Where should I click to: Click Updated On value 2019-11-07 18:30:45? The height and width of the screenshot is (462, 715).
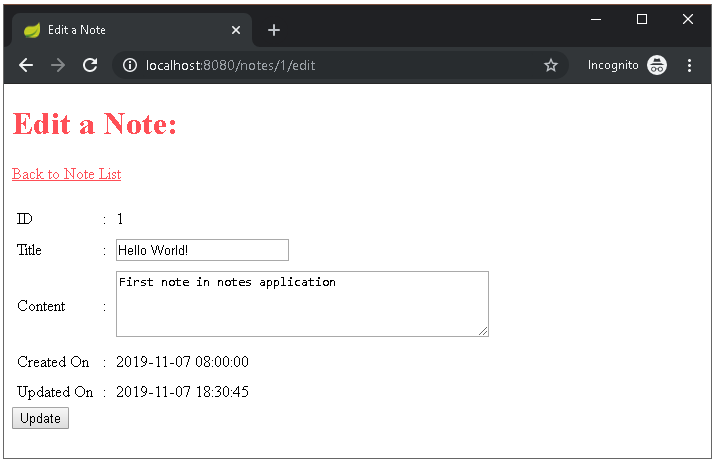[x=182, y=392]
